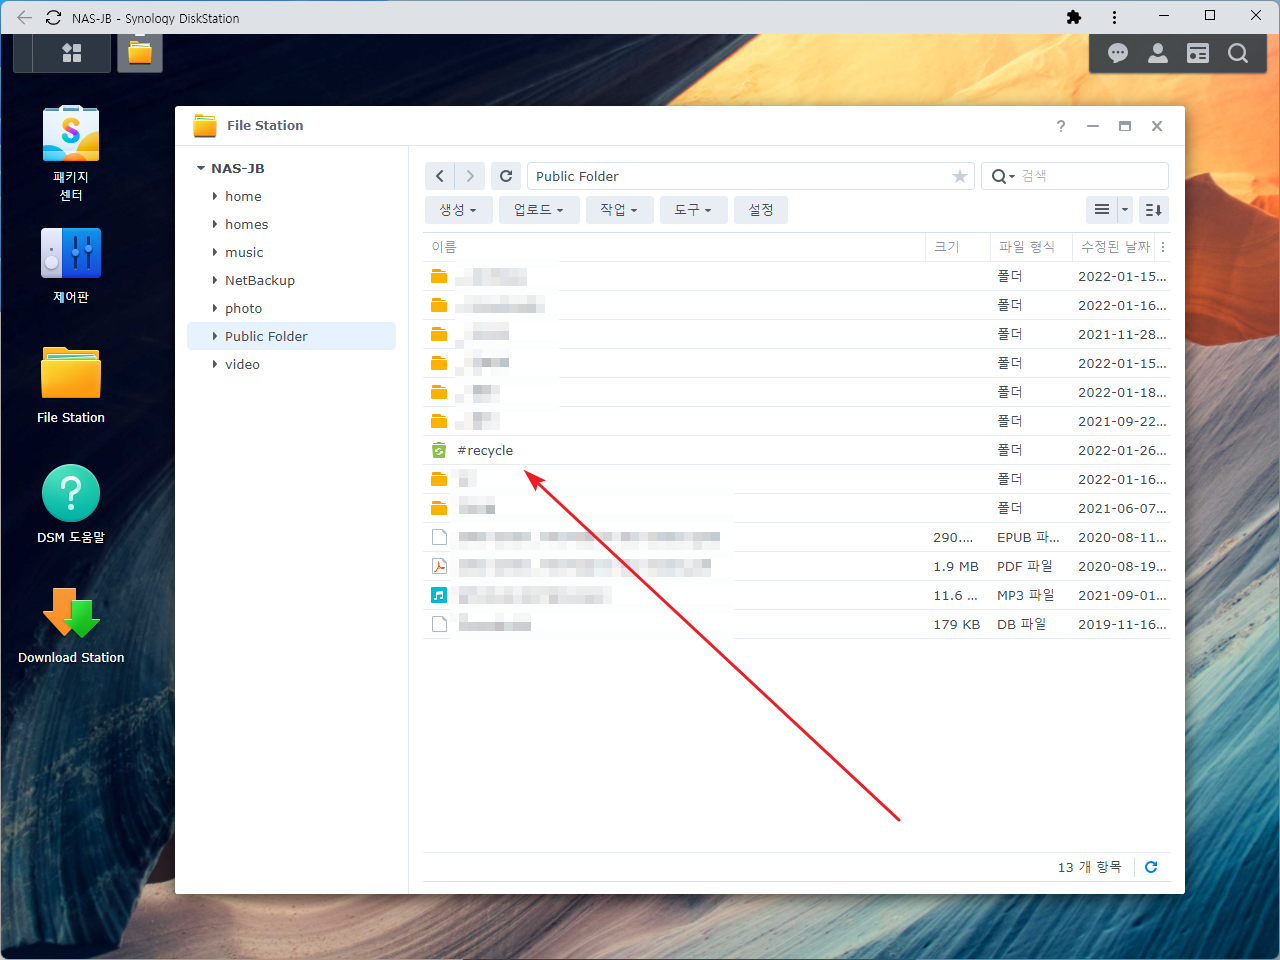The height and width of the screenshot is (960, 1280).
Task: Select photo in folder tree
Action: 243,308
